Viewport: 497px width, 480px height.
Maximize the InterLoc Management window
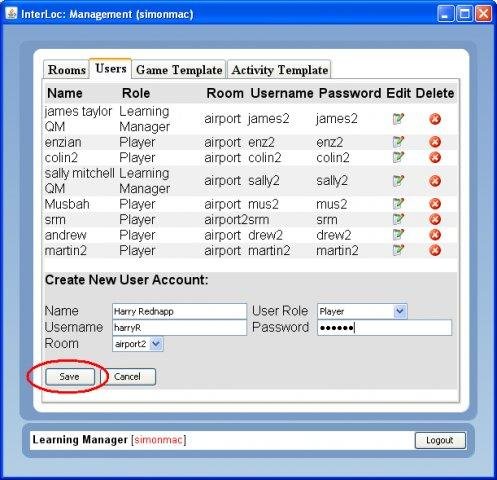(464, 14)
